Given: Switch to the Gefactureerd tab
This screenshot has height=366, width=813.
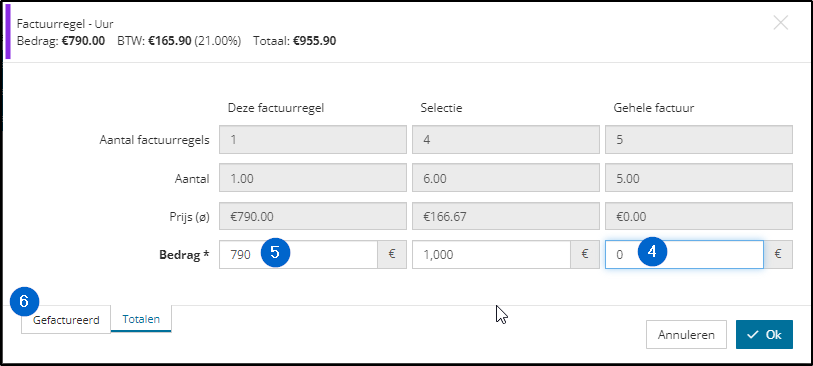Looking at the screenshot, I should tap(66, 320).
